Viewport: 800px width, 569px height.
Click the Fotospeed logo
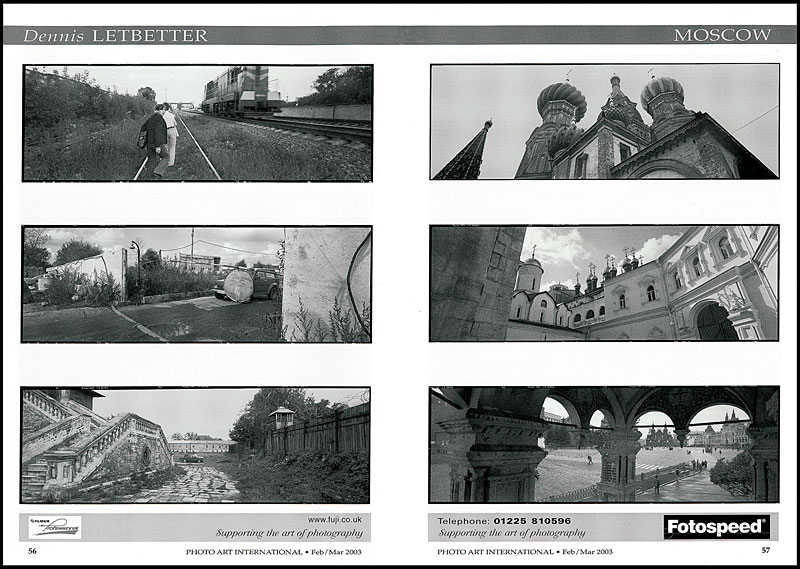pos(716,527)
